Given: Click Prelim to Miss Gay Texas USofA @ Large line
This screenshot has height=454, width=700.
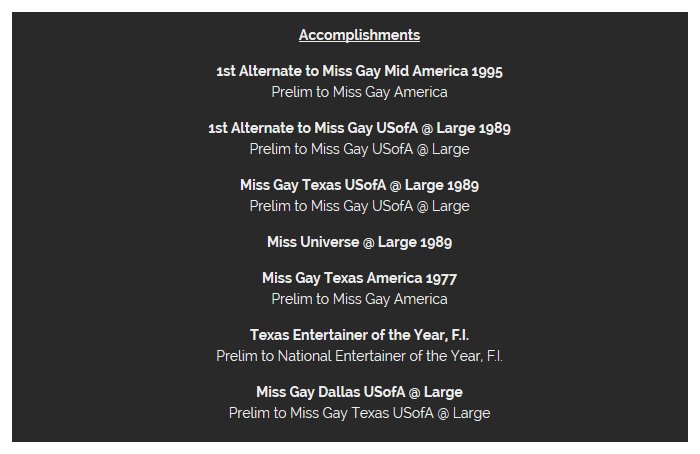Looking at the screenshot, I should (359, 413).
